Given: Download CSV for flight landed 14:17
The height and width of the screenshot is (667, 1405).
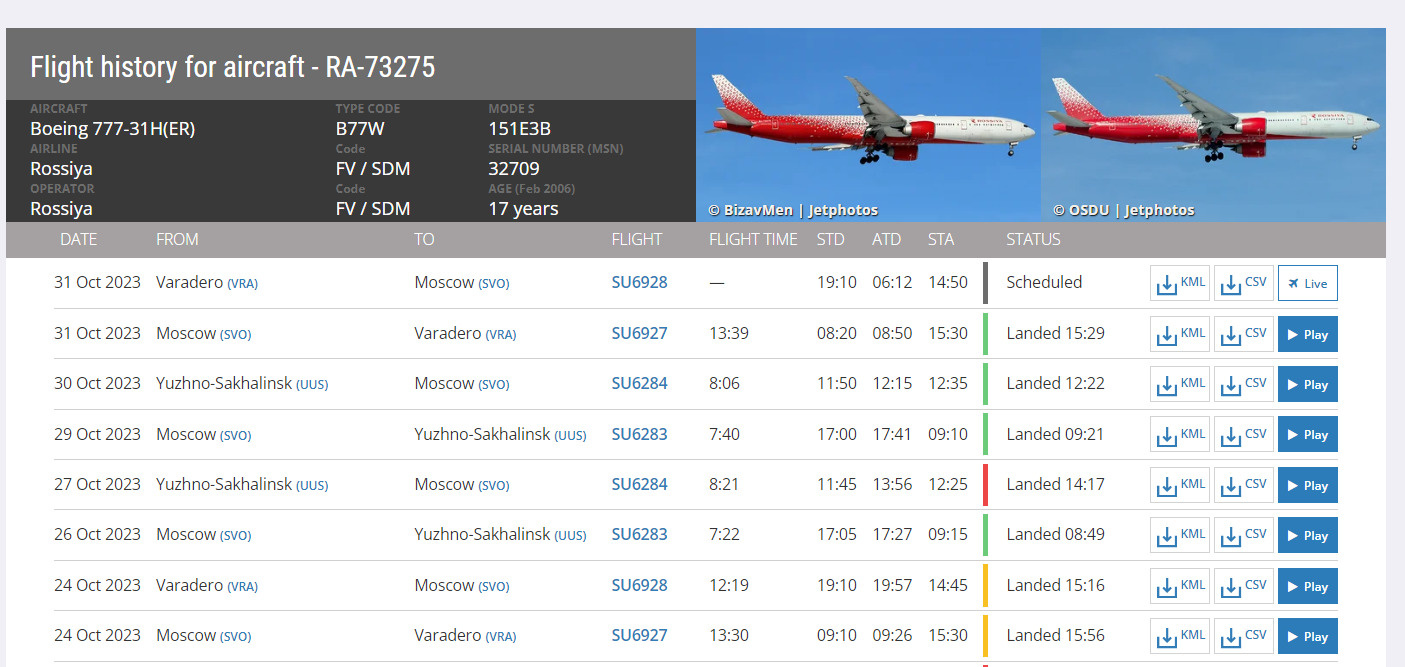Looking at the screenshot, I should [x=1243, y=485].
